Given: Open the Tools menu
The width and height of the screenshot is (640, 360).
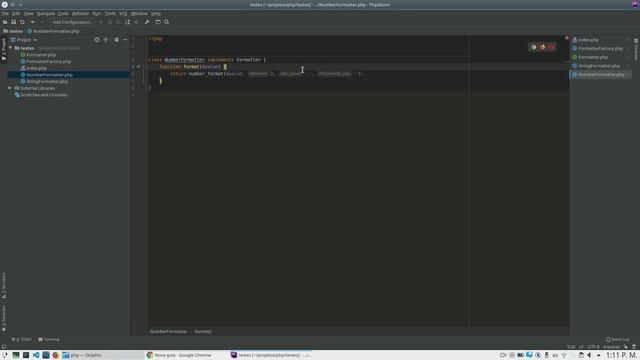Looking at the screenshot, I should [110, 13].
